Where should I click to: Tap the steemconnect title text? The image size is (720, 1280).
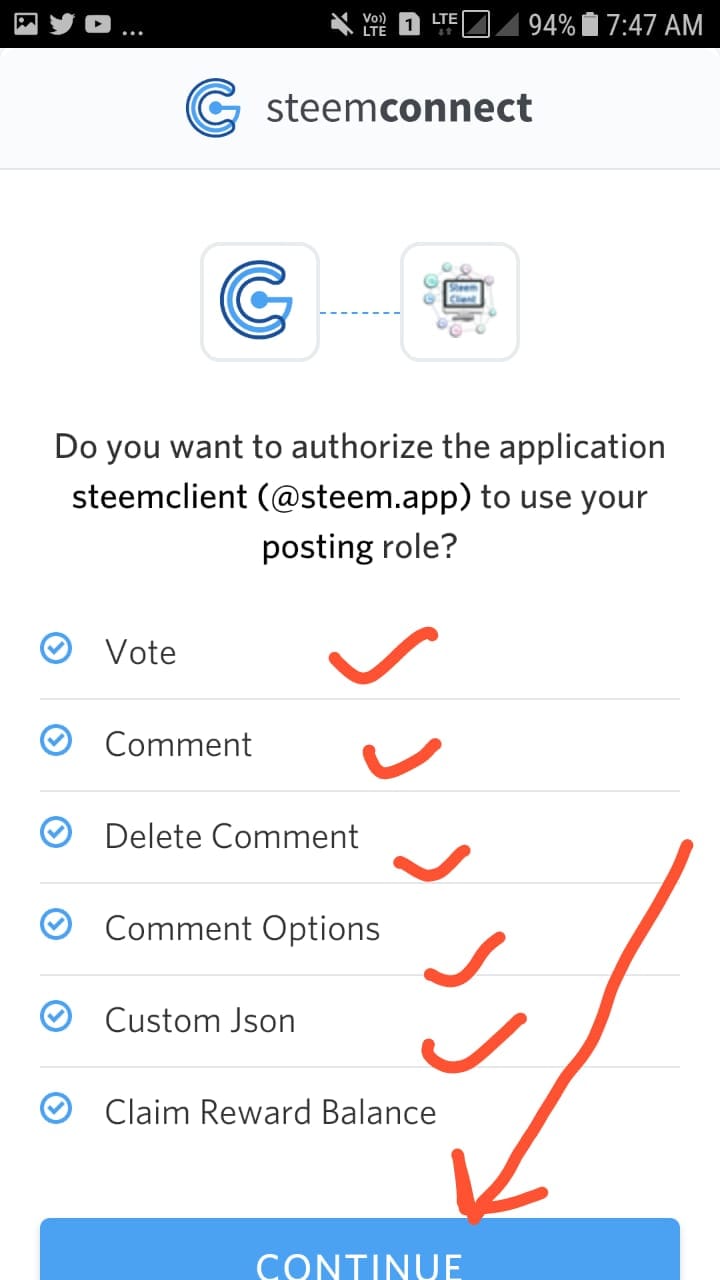pyautogui.click(x=399, y=108)
